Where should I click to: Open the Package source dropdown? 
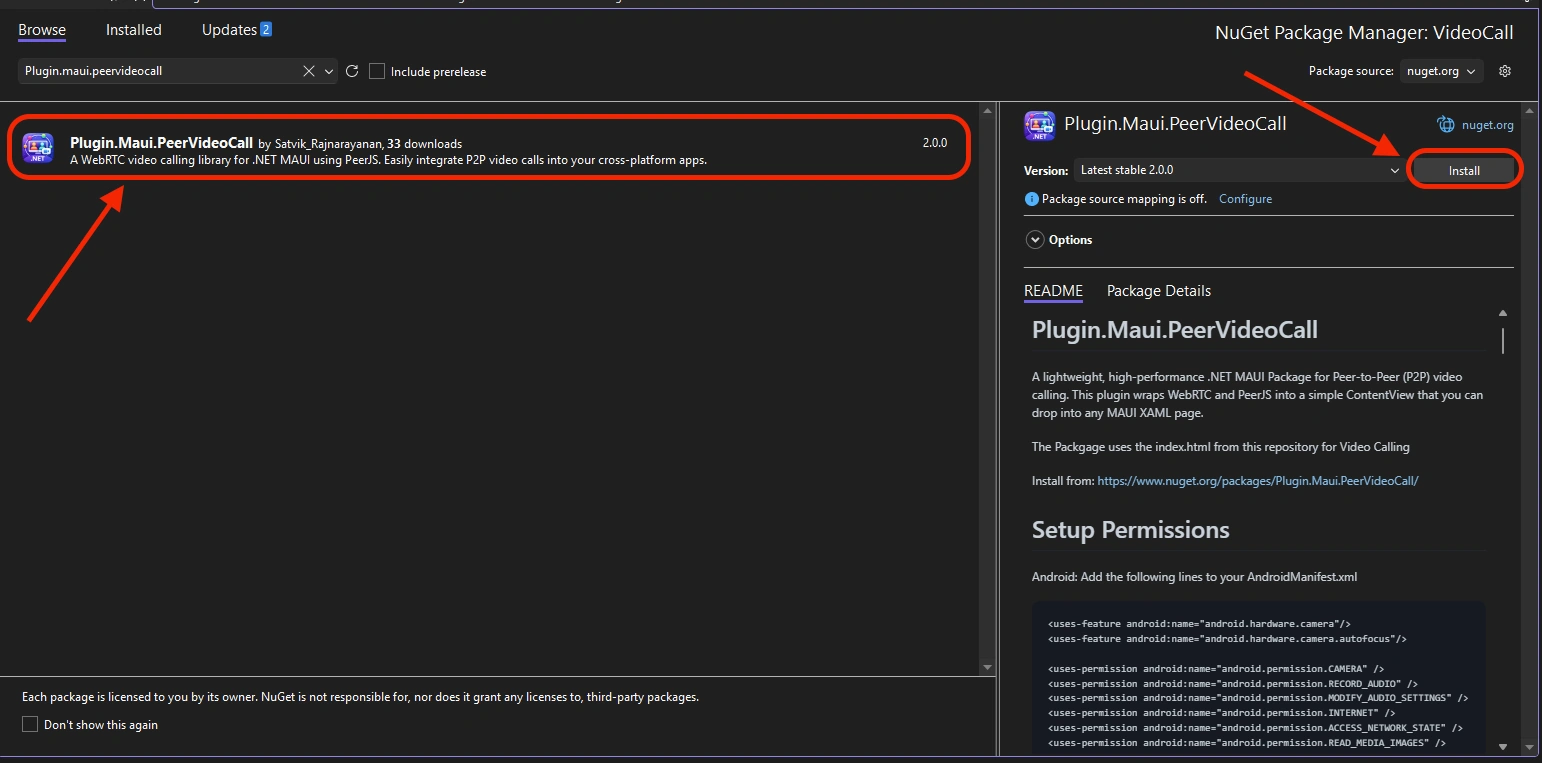click(1442, 71)
